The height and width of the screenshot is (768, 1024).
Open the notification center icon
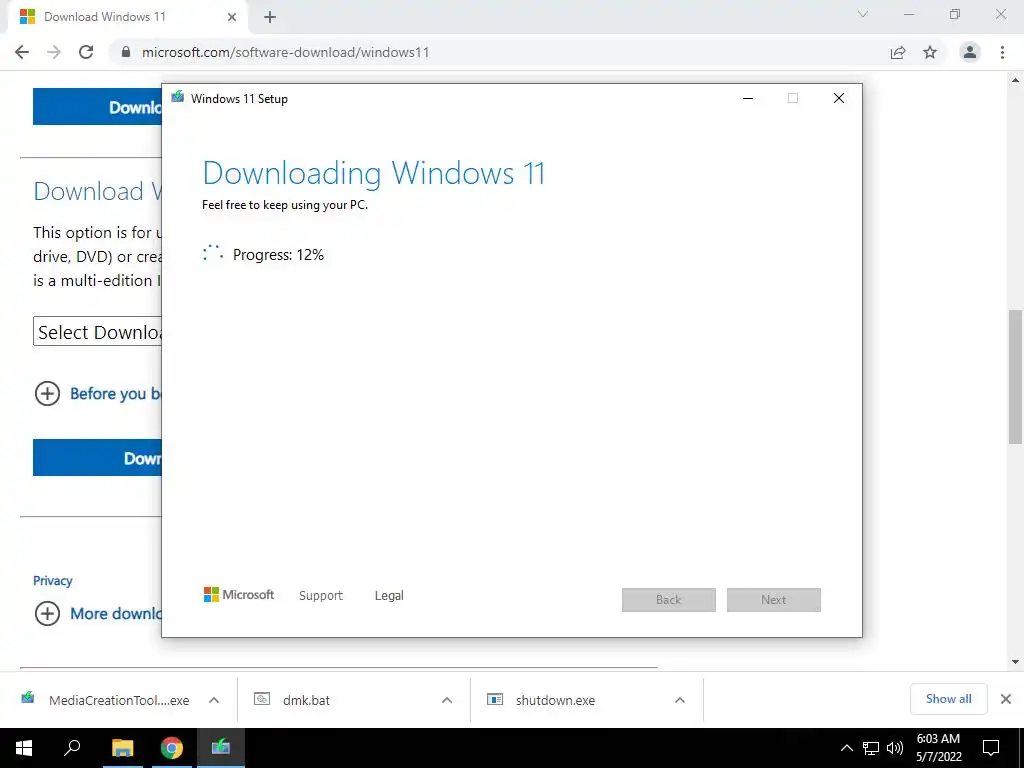click(x=991, y=748)
